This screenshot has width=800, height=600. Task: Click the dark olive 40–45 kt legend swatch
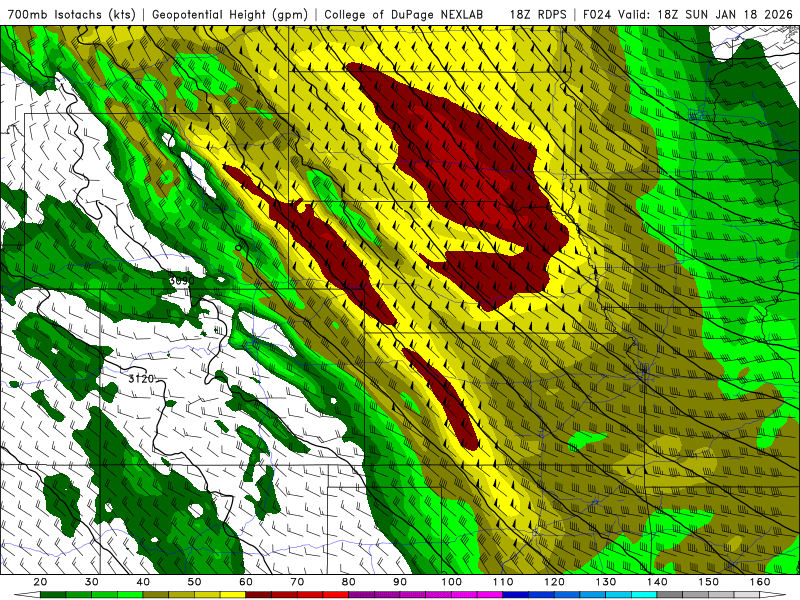coord(156,595)
